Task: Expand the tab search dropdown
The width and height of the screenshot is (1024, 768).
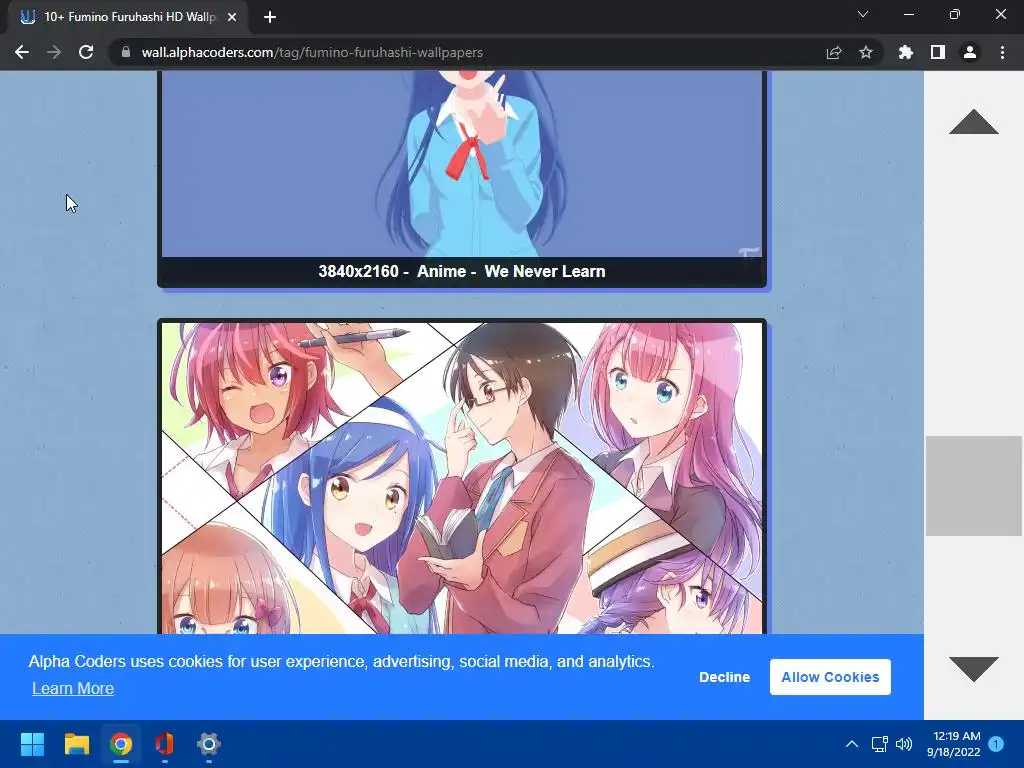Action: [x=863, y=14]
